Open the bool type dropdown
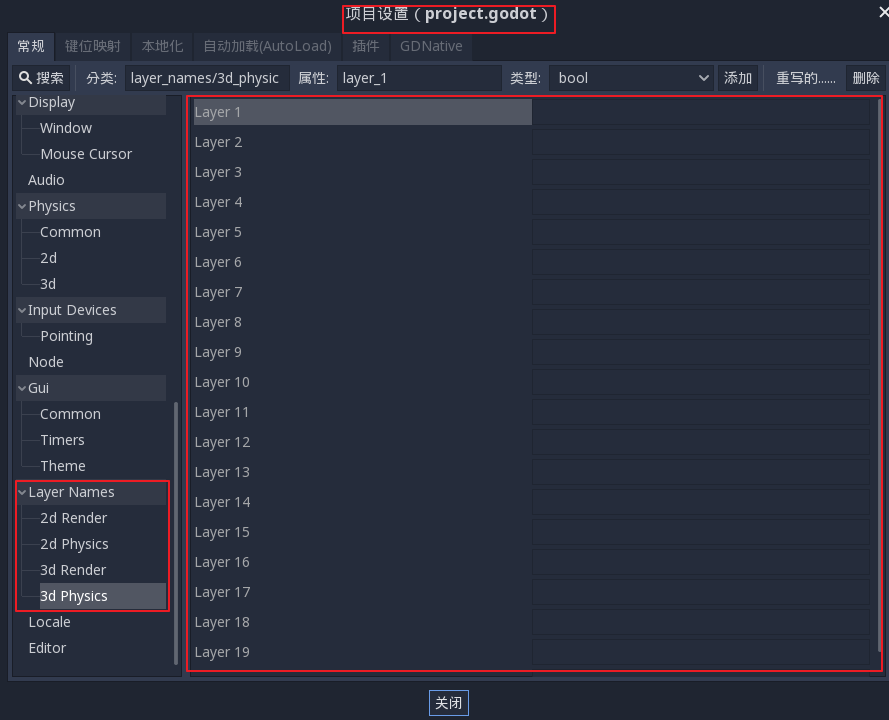This screenshot has width=889, height=720. click(x=630, y=78)
